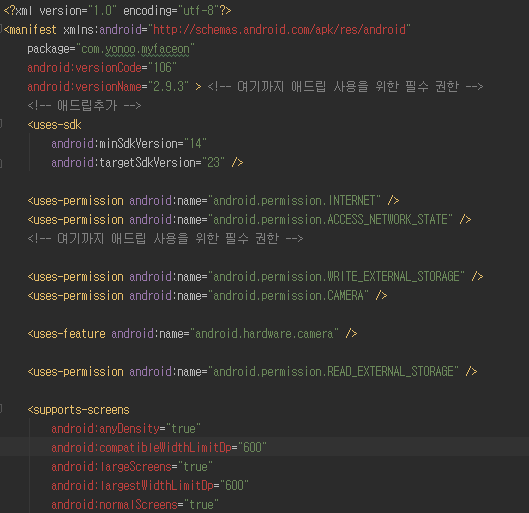
Task: Click the package name com.yonoo.myfaceon
Action: [x=135, y=49]
